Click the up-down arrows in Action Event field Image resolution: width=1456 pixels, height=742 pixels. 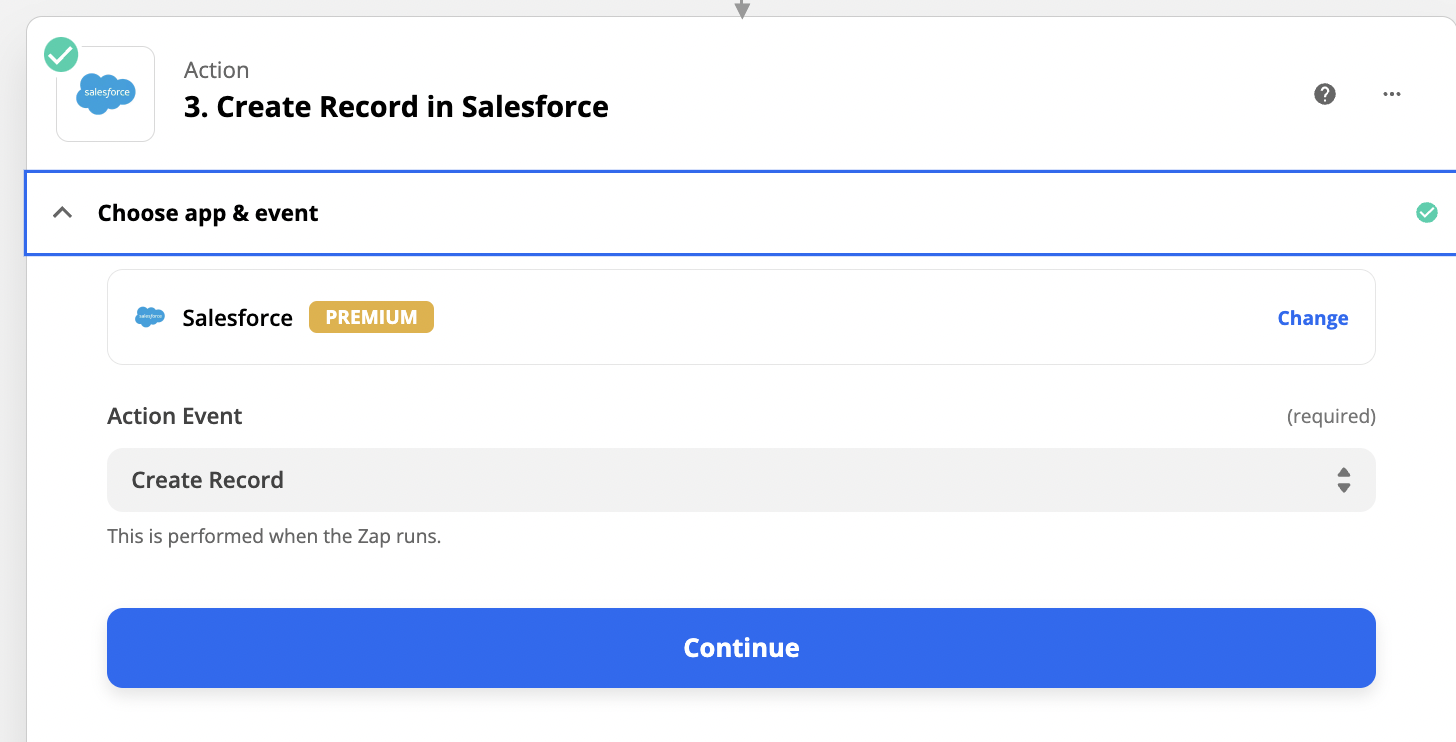point(1344,480)
